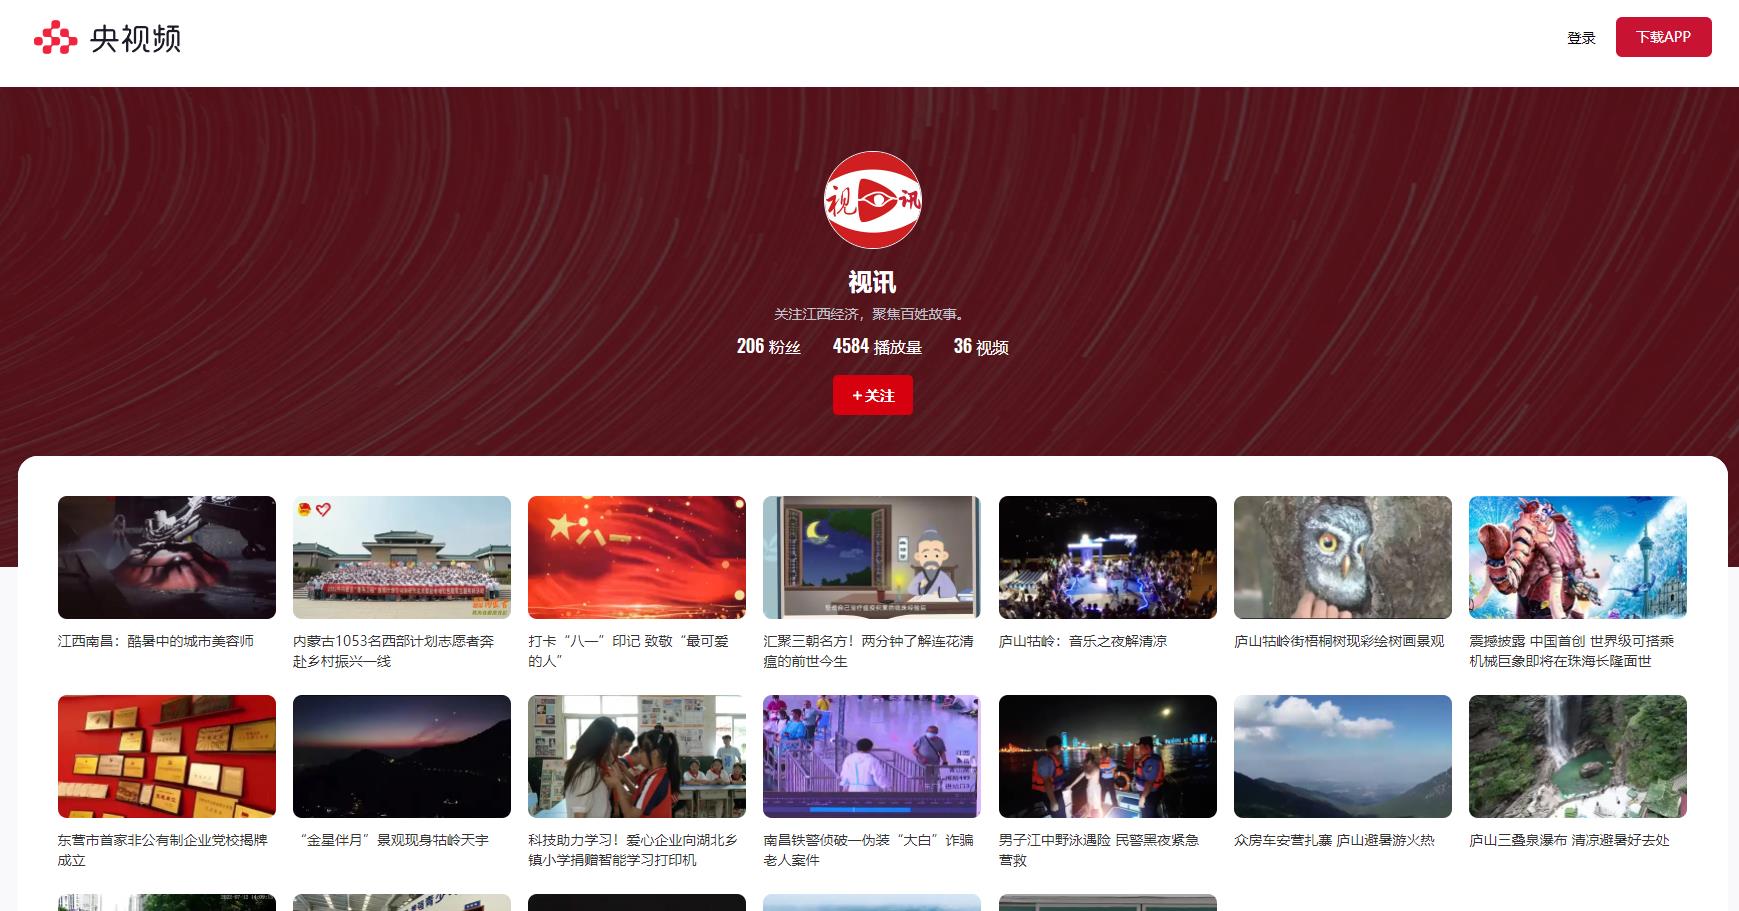This screenshot has height=911, width=1739.
Task: Click title 庐山三叠泉瀑布 清凉避暑好去处
Action: (x=1569, y=840)
